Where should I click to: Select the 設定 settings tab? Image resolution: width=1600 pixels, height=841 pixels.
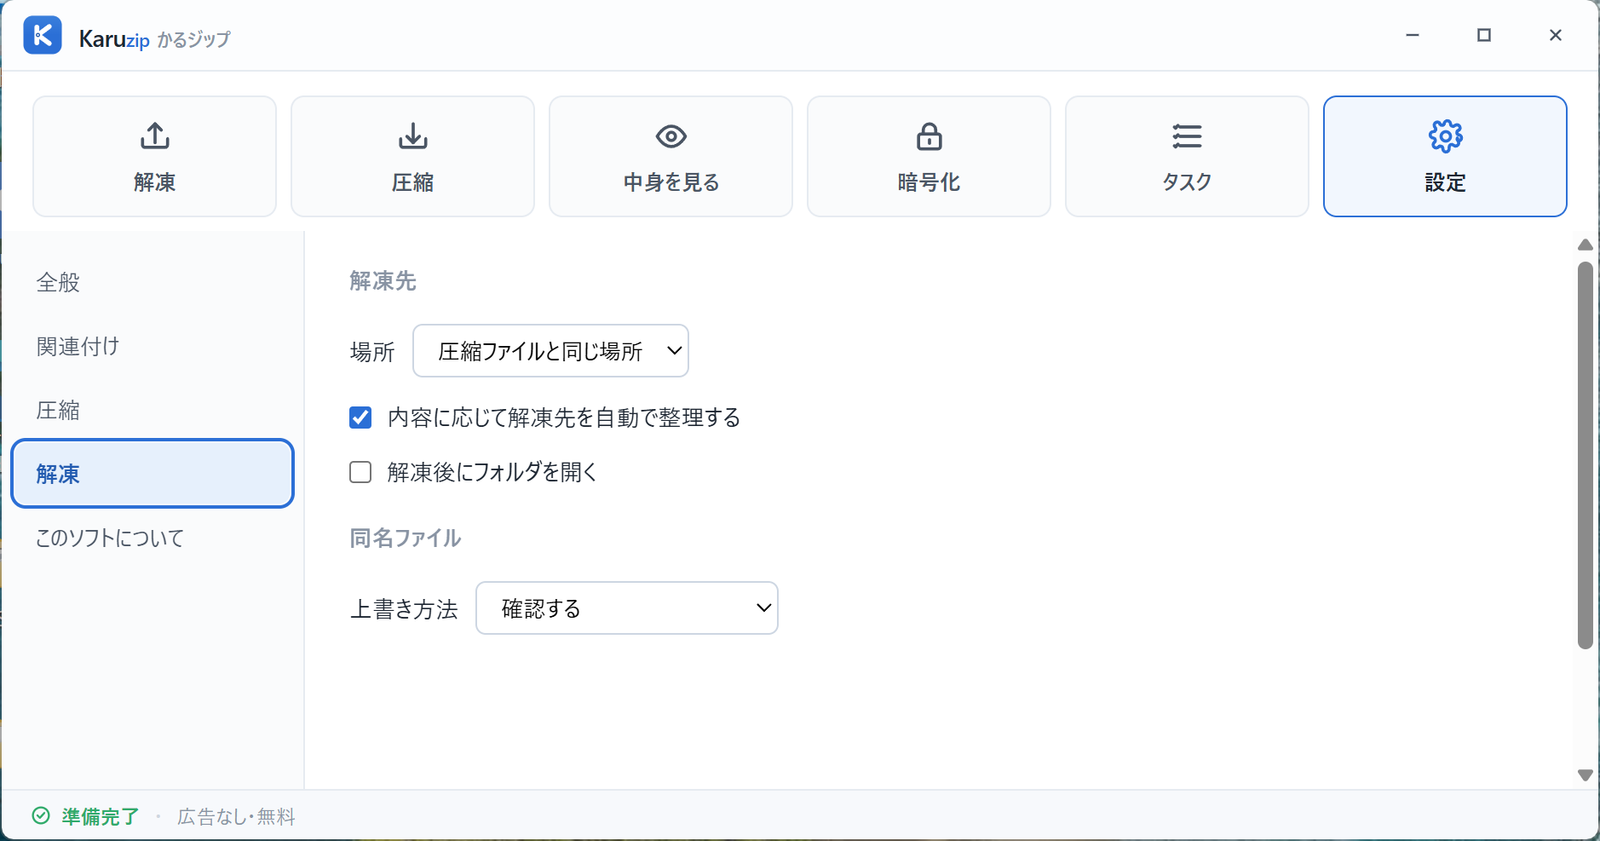coord(1445,156)
